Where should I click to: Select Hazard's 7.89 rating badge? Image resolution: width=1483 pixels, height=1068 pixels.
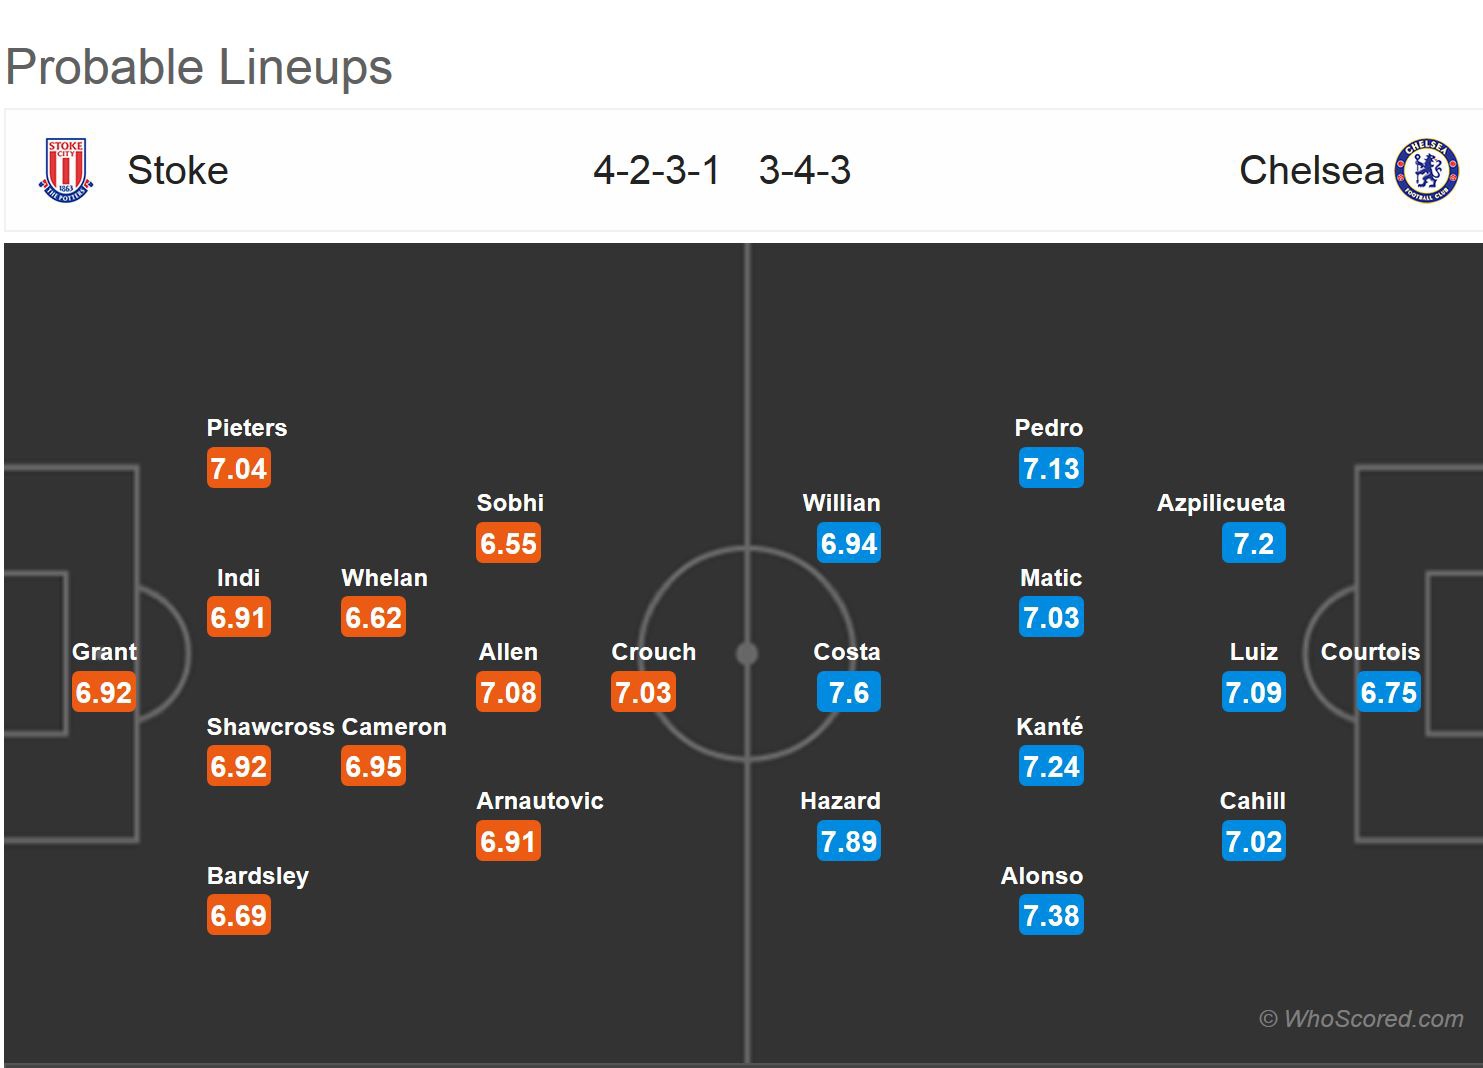pos(848,842)
